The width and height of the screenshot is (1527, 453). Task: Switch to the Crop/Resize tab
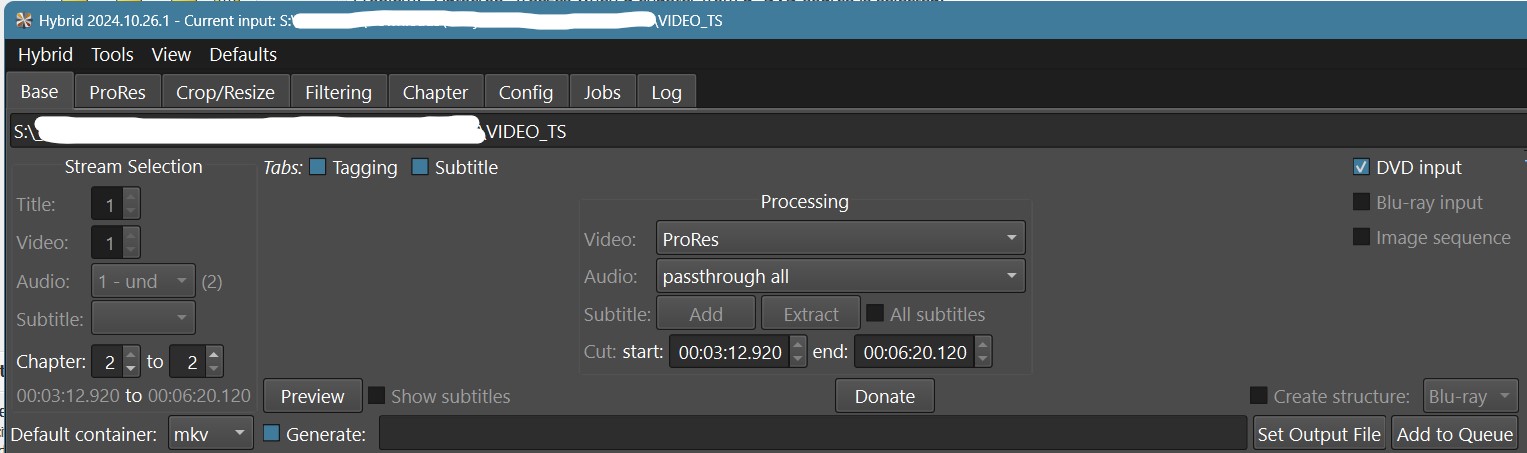click(x=225, y=92)
